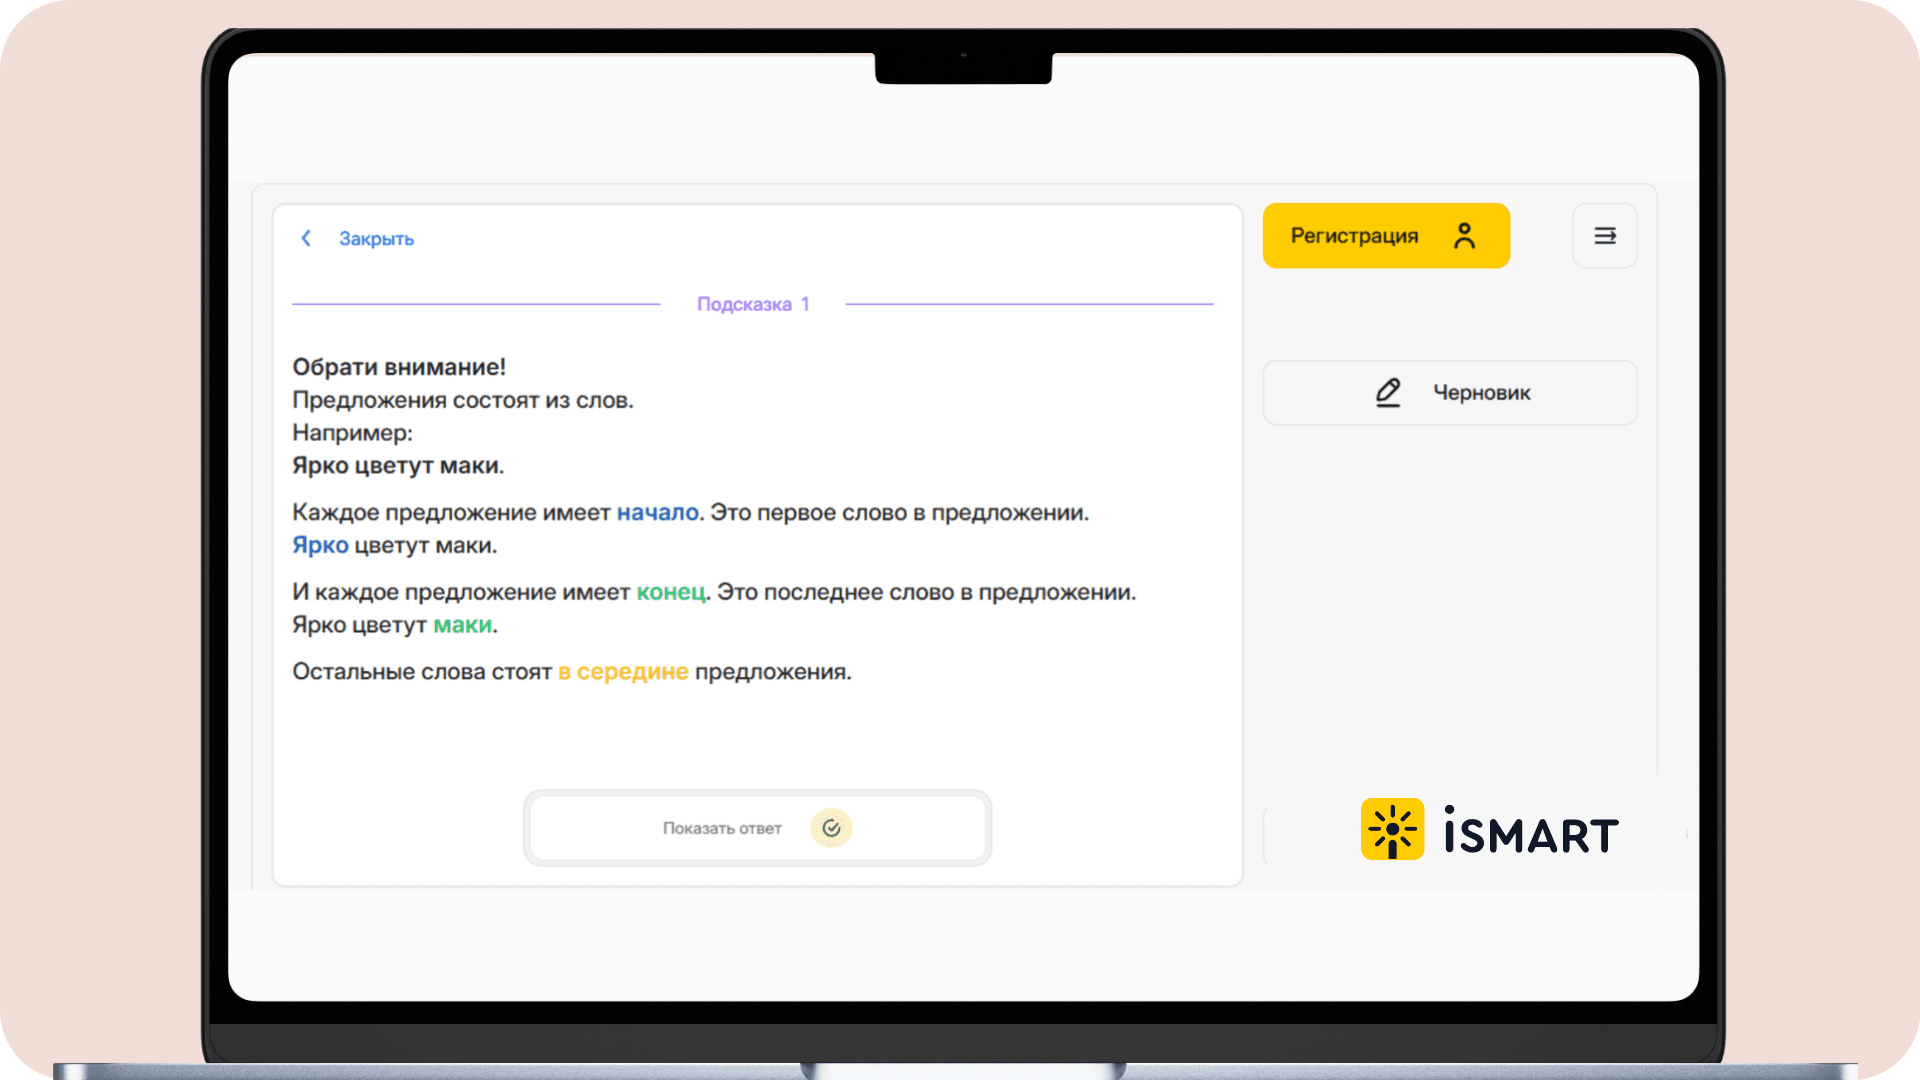Click the green word конец

pos(671,592)
